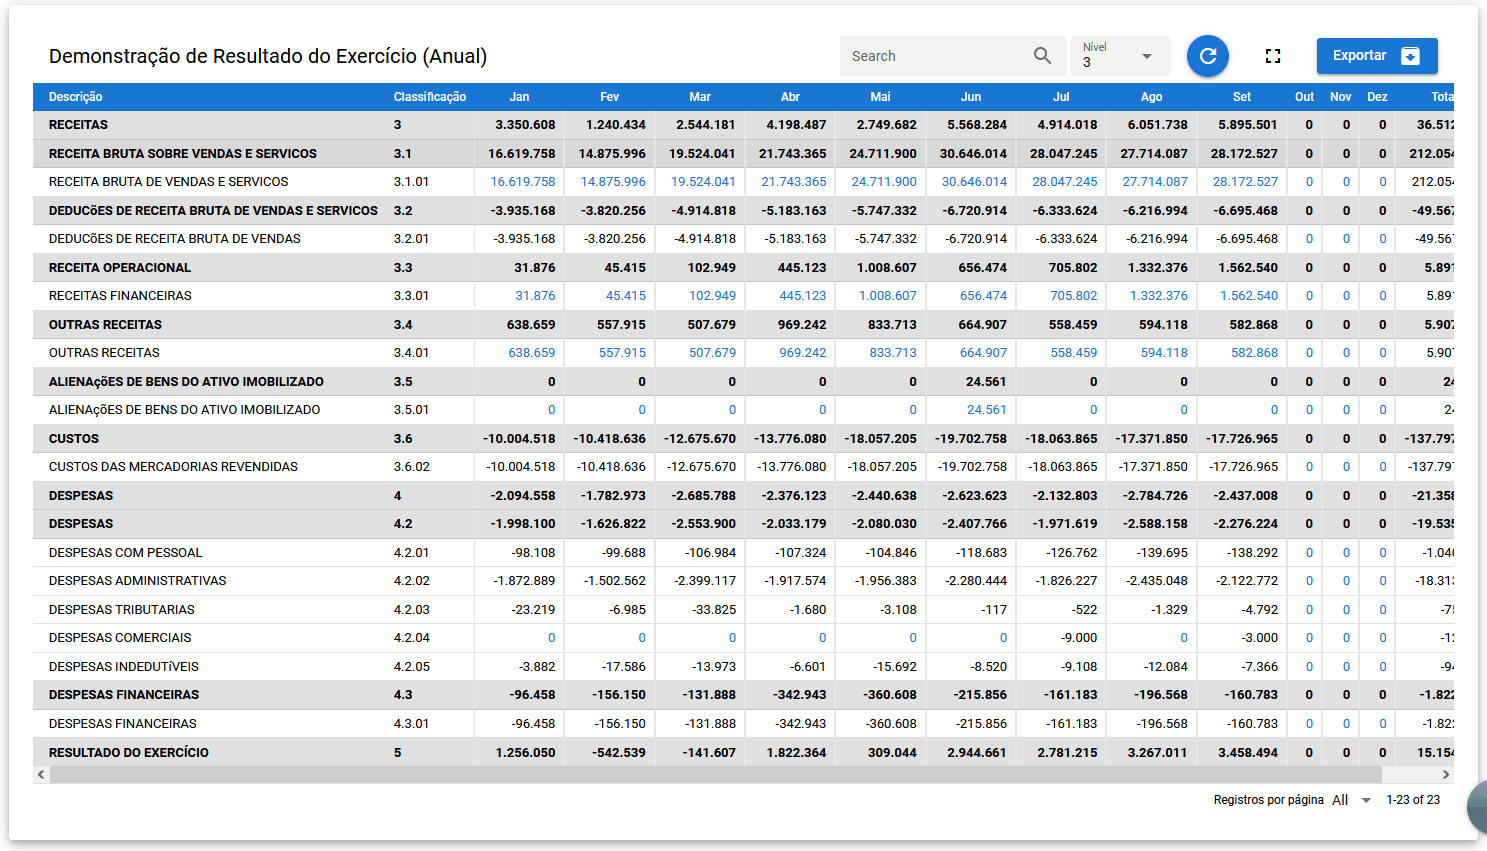1487x851 pixels.
Task: Click Jun value 24.561 in Alienações row
Action: click(x=986, y=410)
